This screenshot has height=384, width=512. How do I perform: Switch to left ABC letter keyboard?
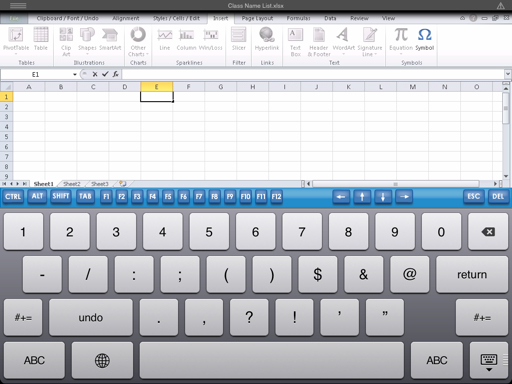tap(34, 360)
